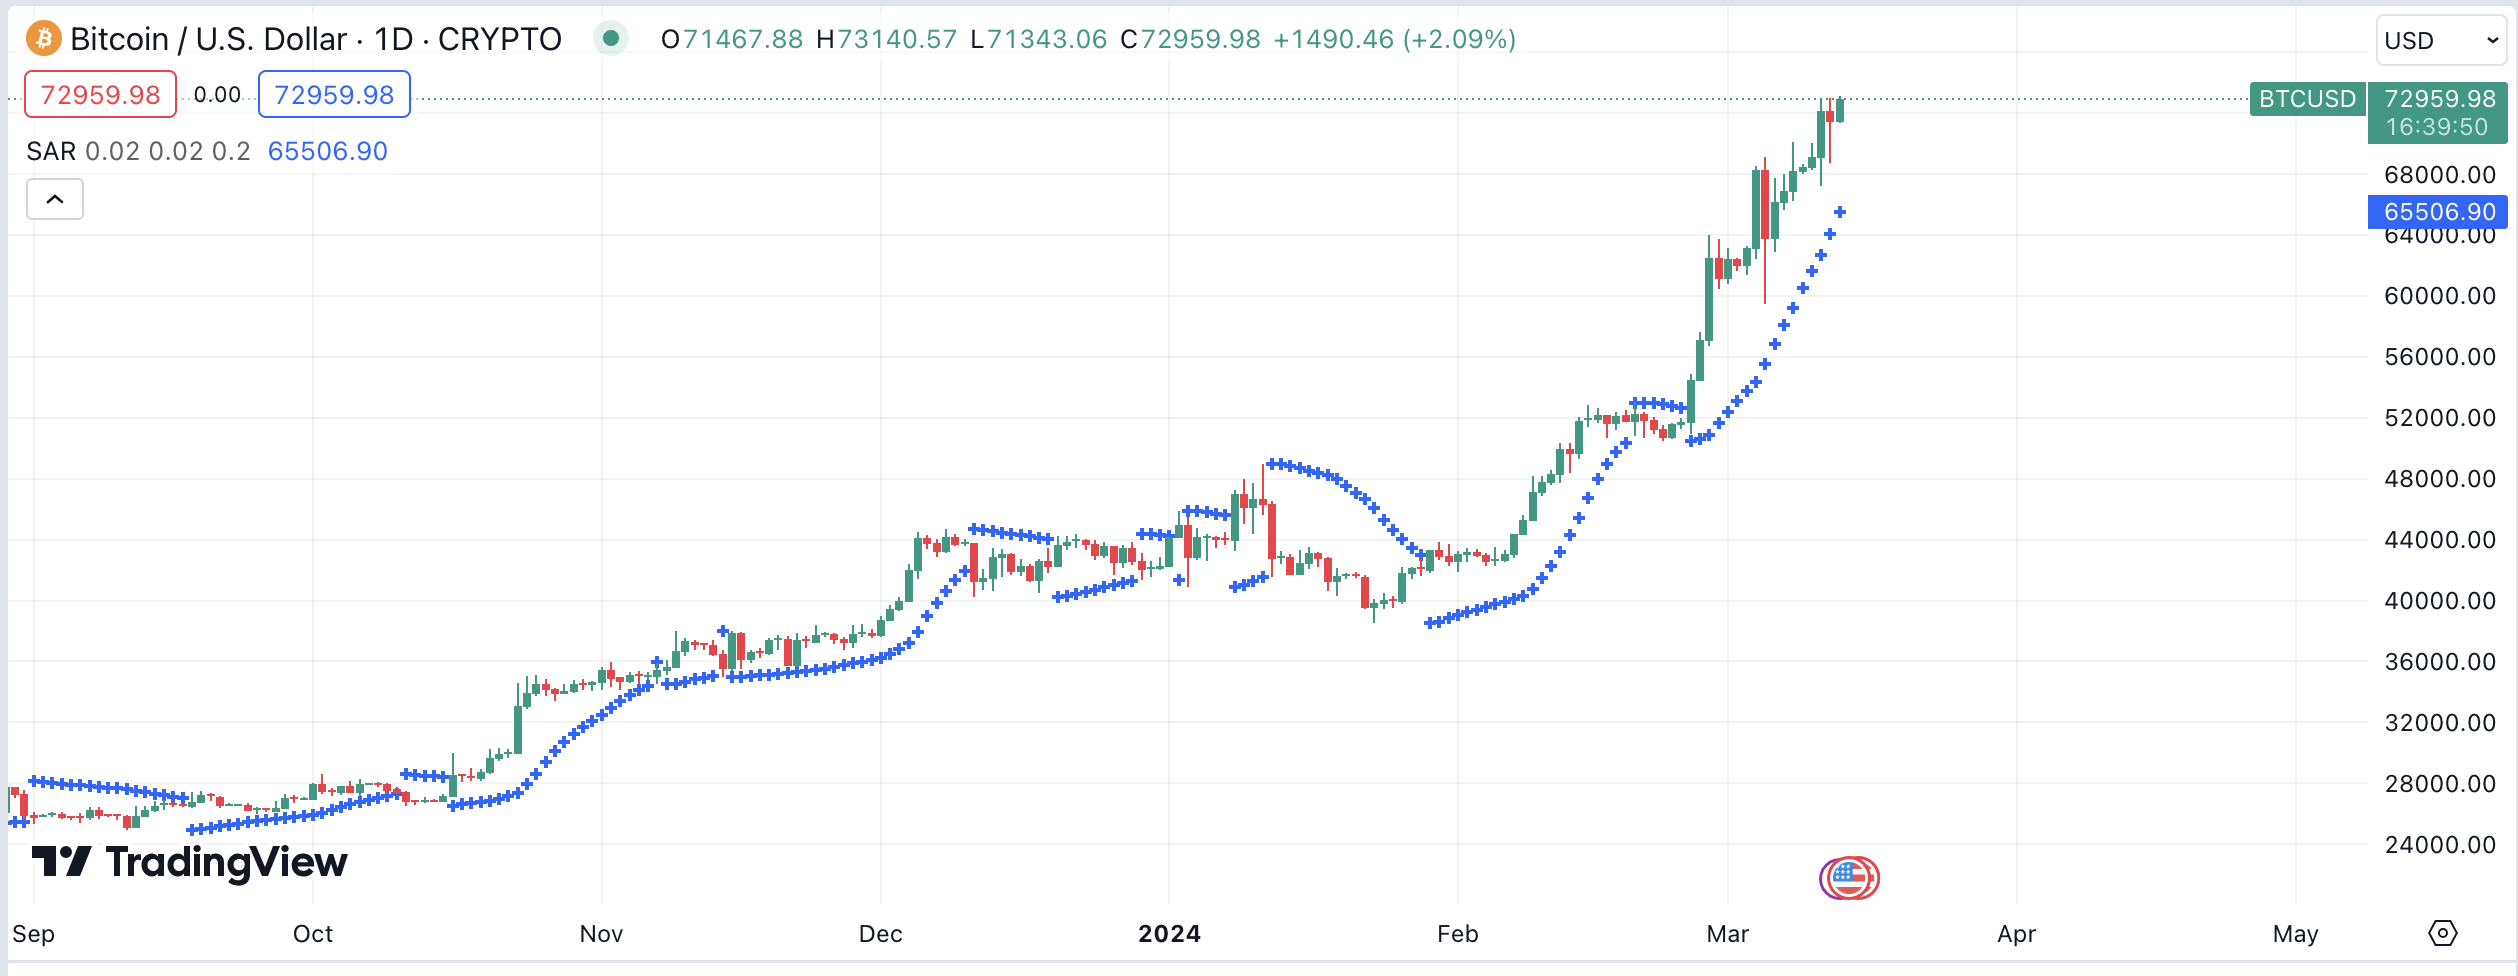Click the Bitcoin / U.S. Dollar symbol name

coord(206,39)
